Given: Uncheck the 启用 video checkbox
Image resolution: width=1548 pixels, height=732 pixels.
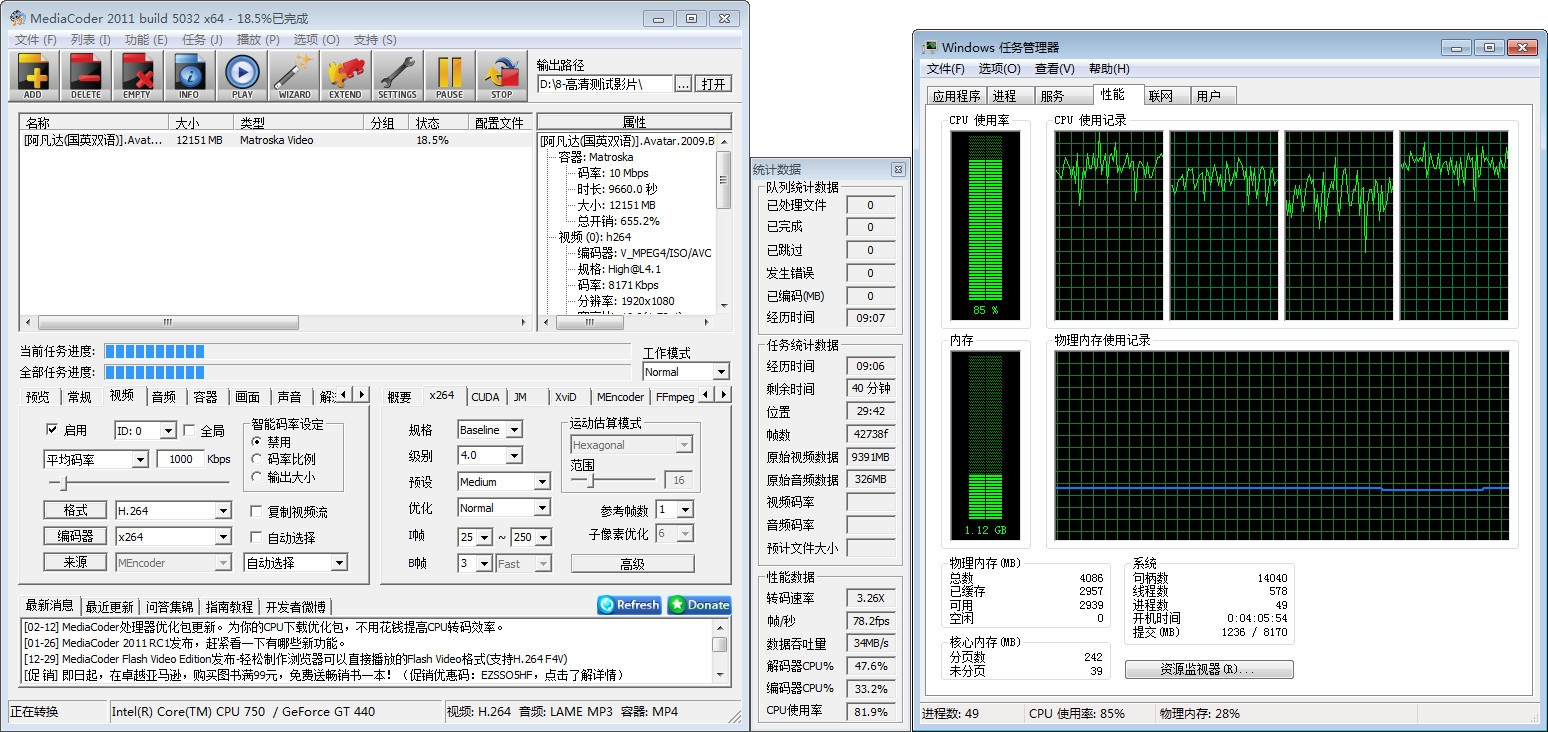Looking at the screenshot, I should coord(53,430).
